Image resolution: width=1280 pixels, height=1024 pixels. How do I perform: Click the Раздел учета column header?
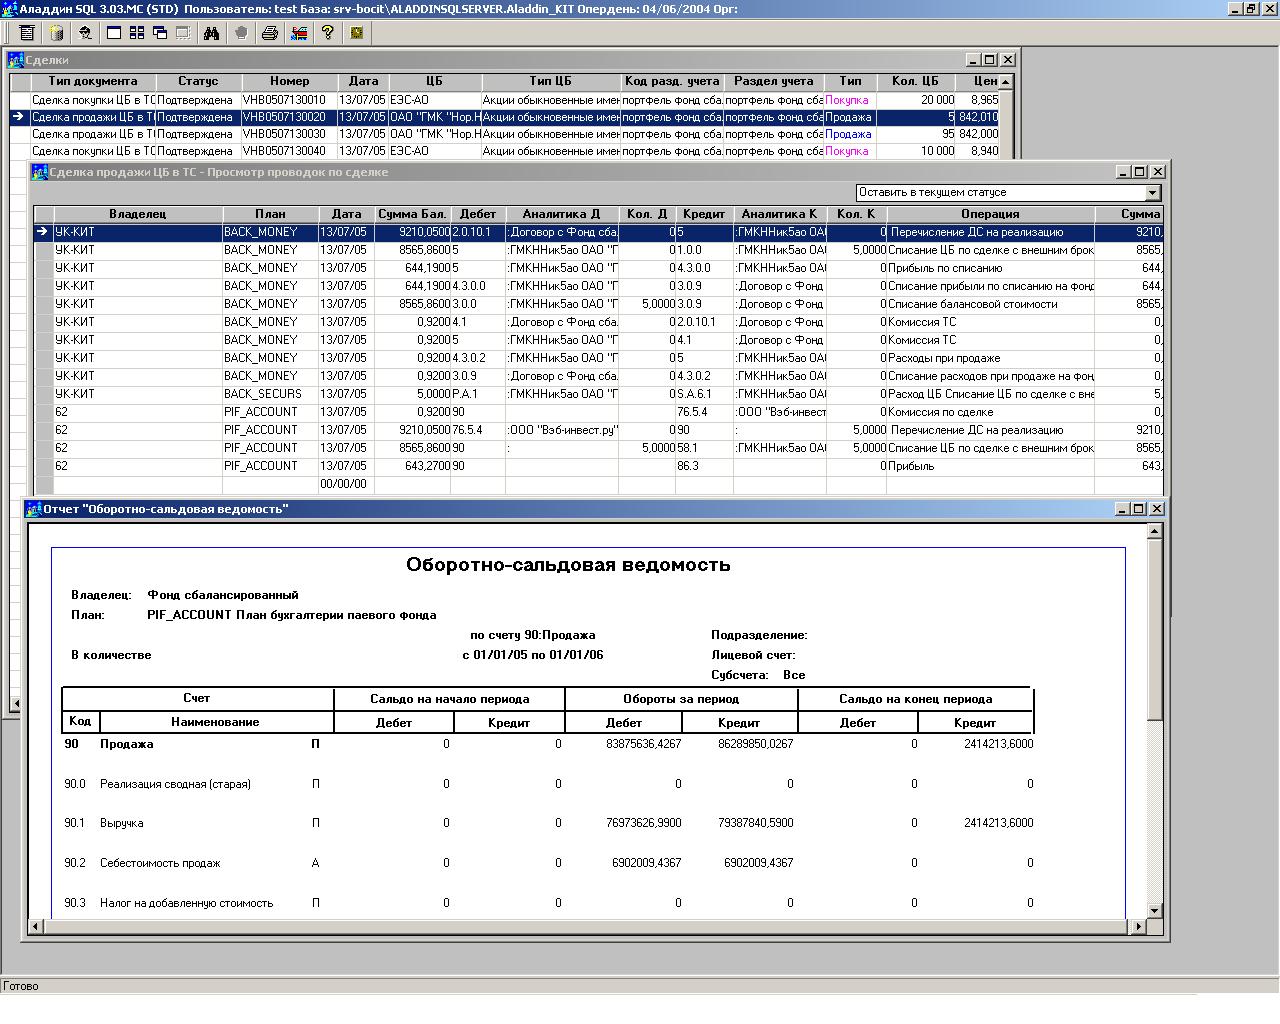pos(773,81)
